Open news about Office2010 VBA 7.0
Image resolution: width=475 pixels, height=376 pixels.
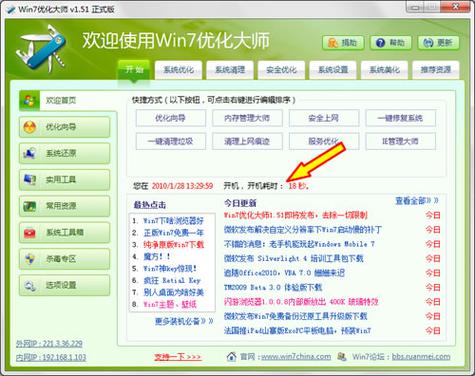(284, 273)
